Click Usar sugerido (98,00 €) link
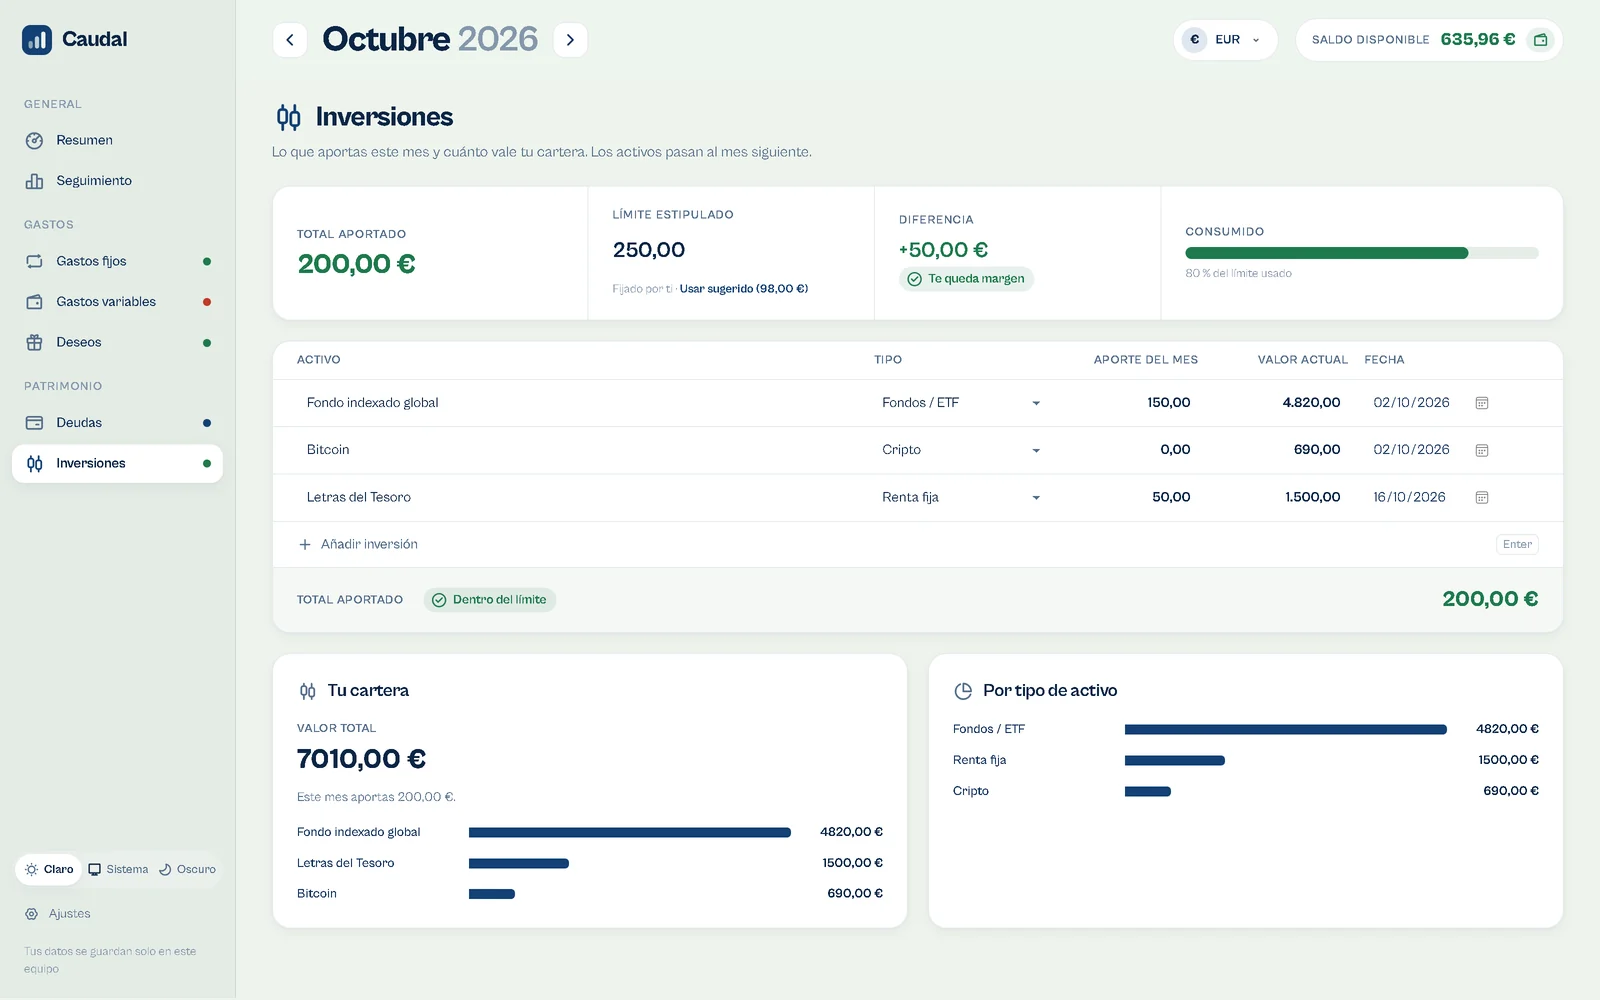Viewport: 1600px width, 1000px height. [x=744, y=289]
